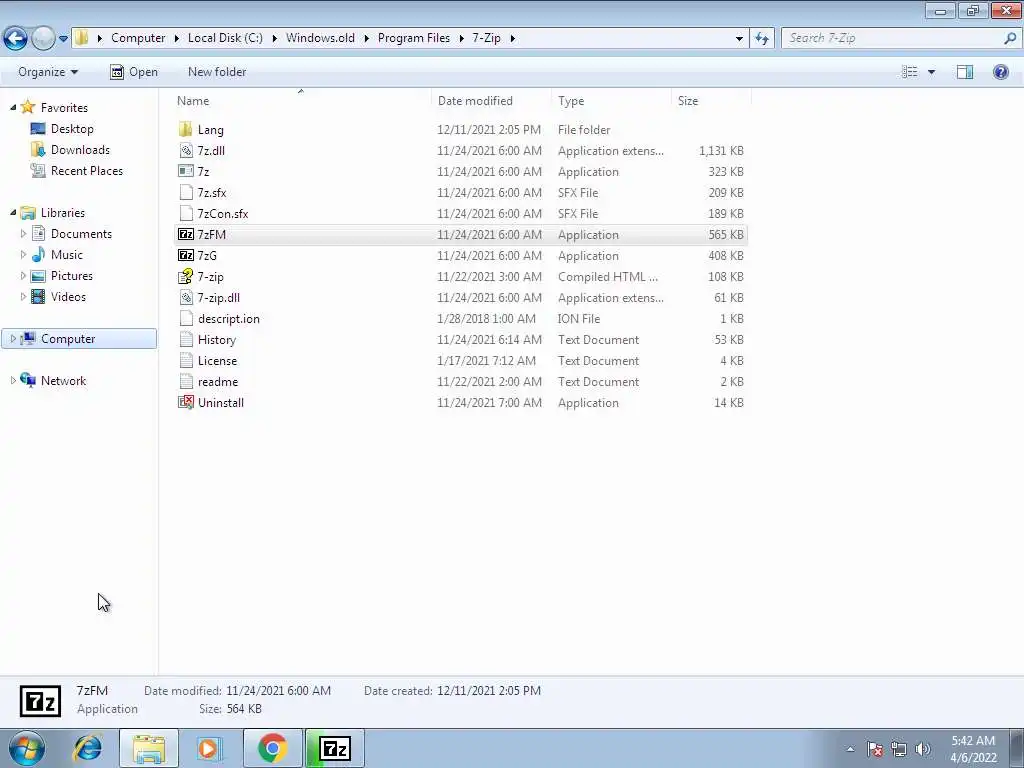The width and height of the screenshot is (1024, 768).
Task: Sort by the Type column header
Action: coord(611,101)
